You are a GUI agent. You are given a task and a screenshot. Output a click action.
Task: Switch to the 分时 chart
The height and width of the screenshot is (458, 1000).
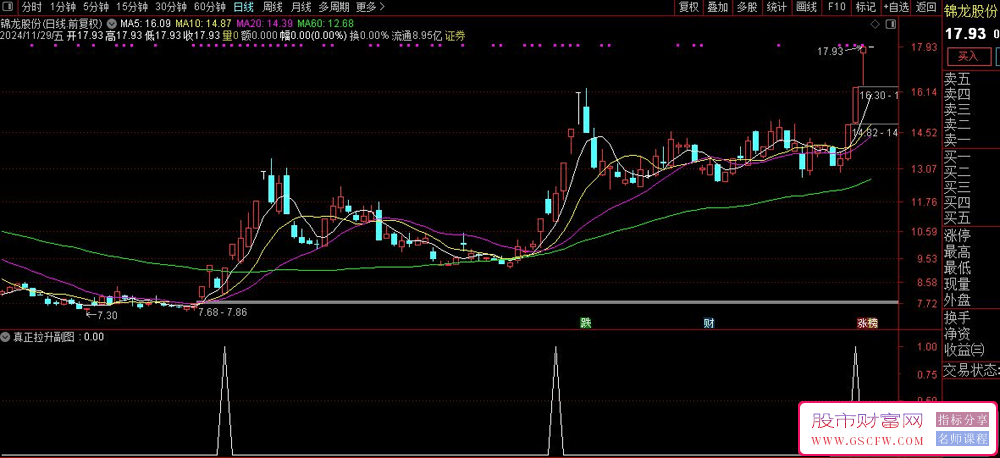(31, 8)
